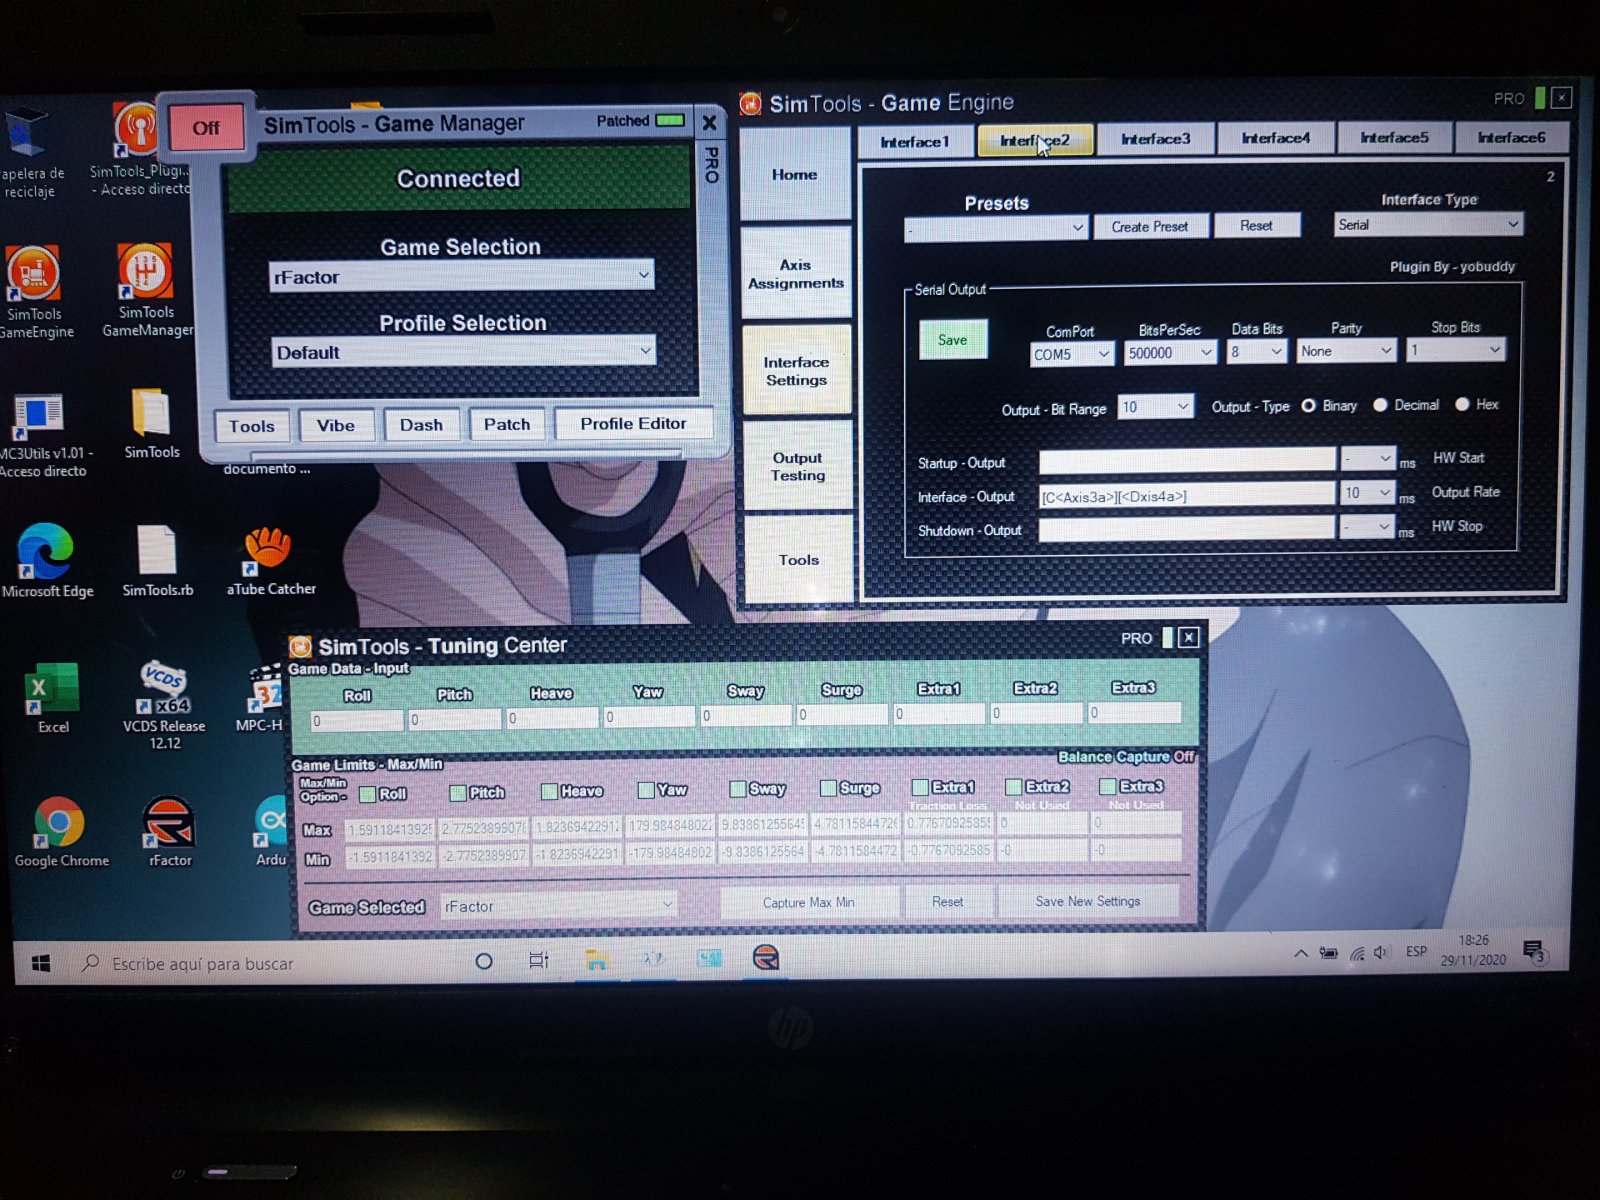This screenshot has height=1200, width=1600.
Task: Open the Output Testing section
Action: coord(797,466)
